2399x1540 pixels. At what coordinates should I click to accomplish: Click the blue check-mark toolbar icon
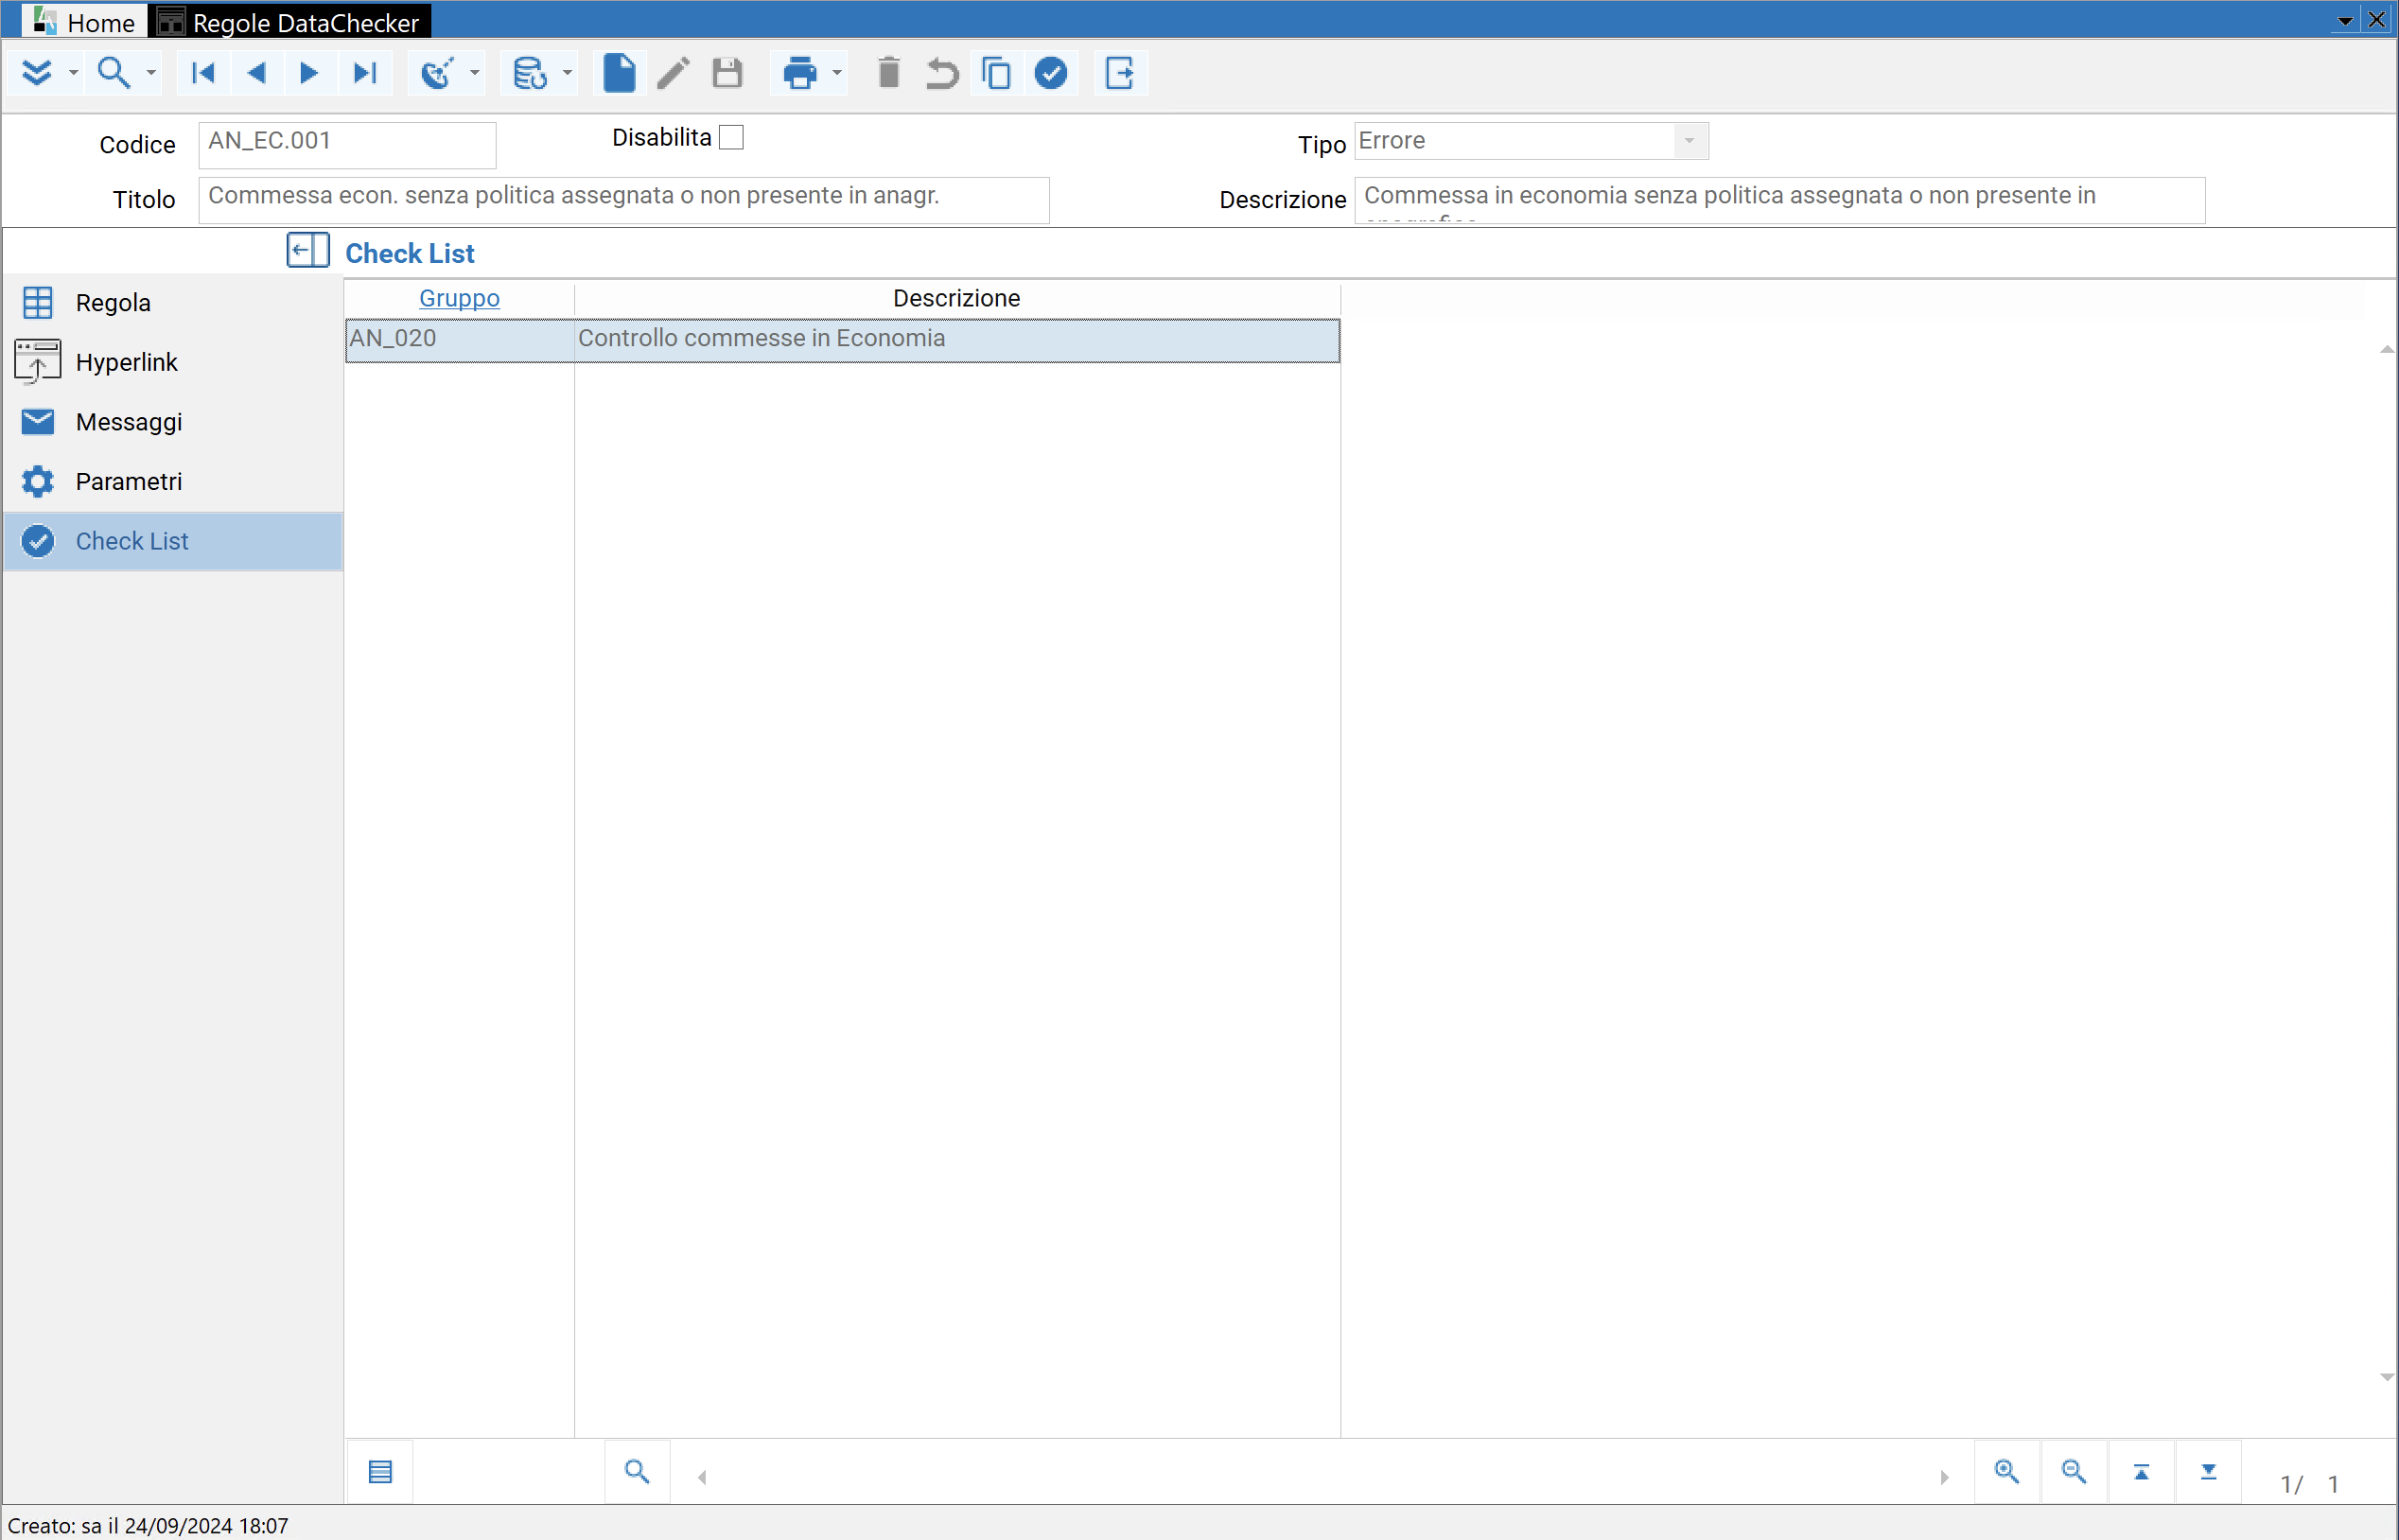coord(1051,73)
